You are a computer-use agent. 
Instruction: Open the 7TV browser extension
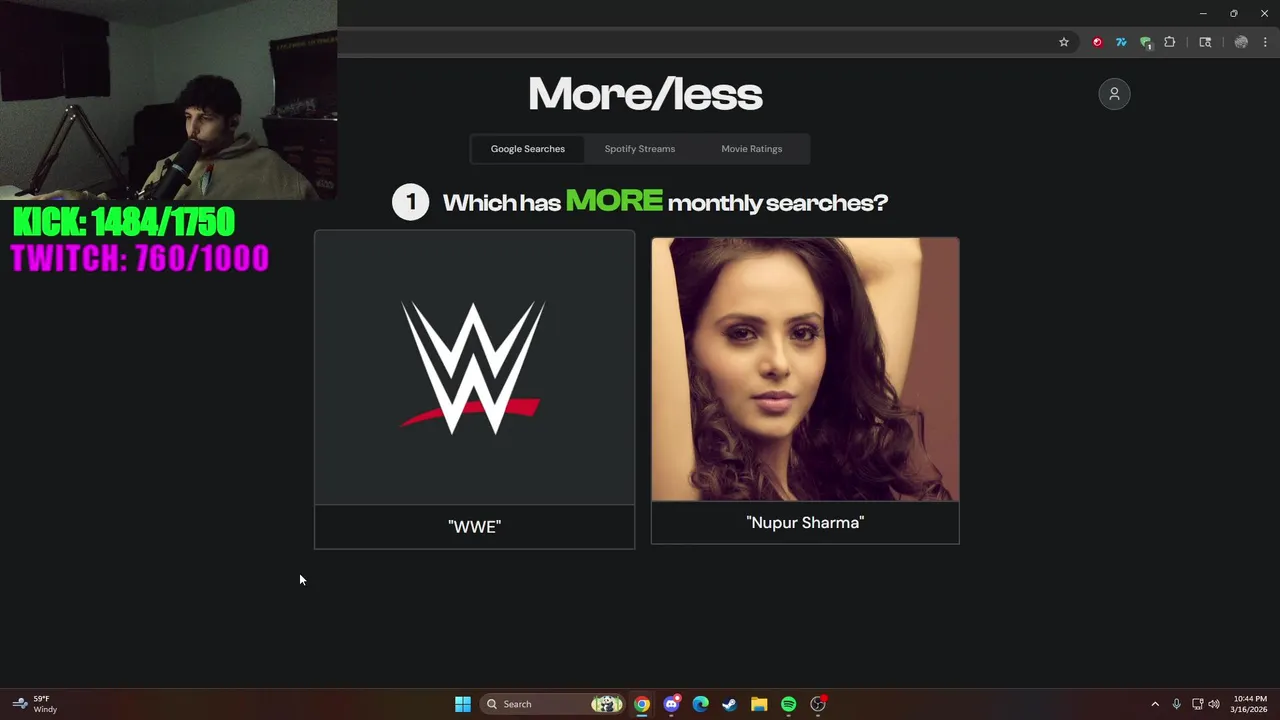1121,42
